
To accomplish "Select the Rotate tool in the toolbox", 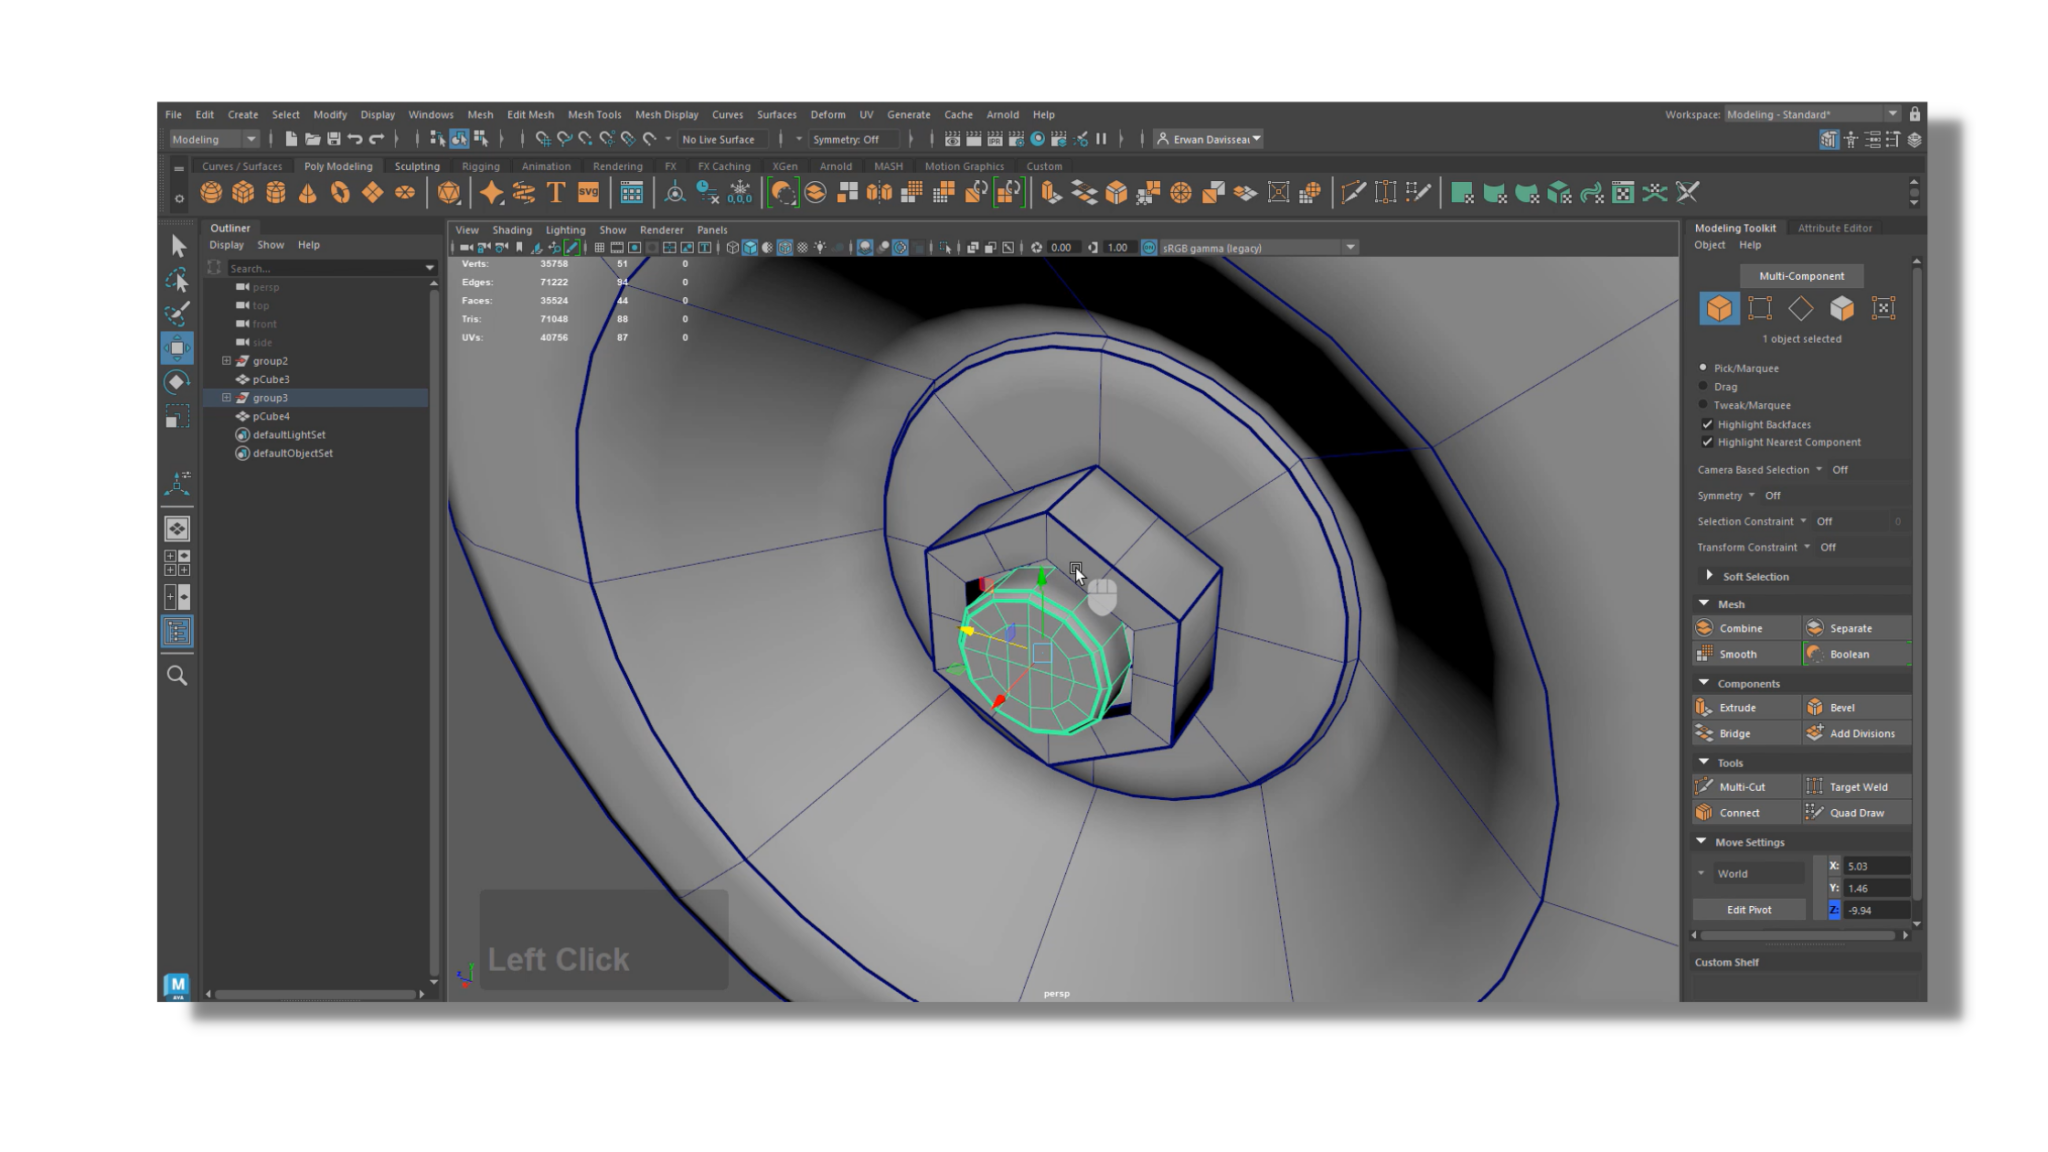I will click(177, 382).
